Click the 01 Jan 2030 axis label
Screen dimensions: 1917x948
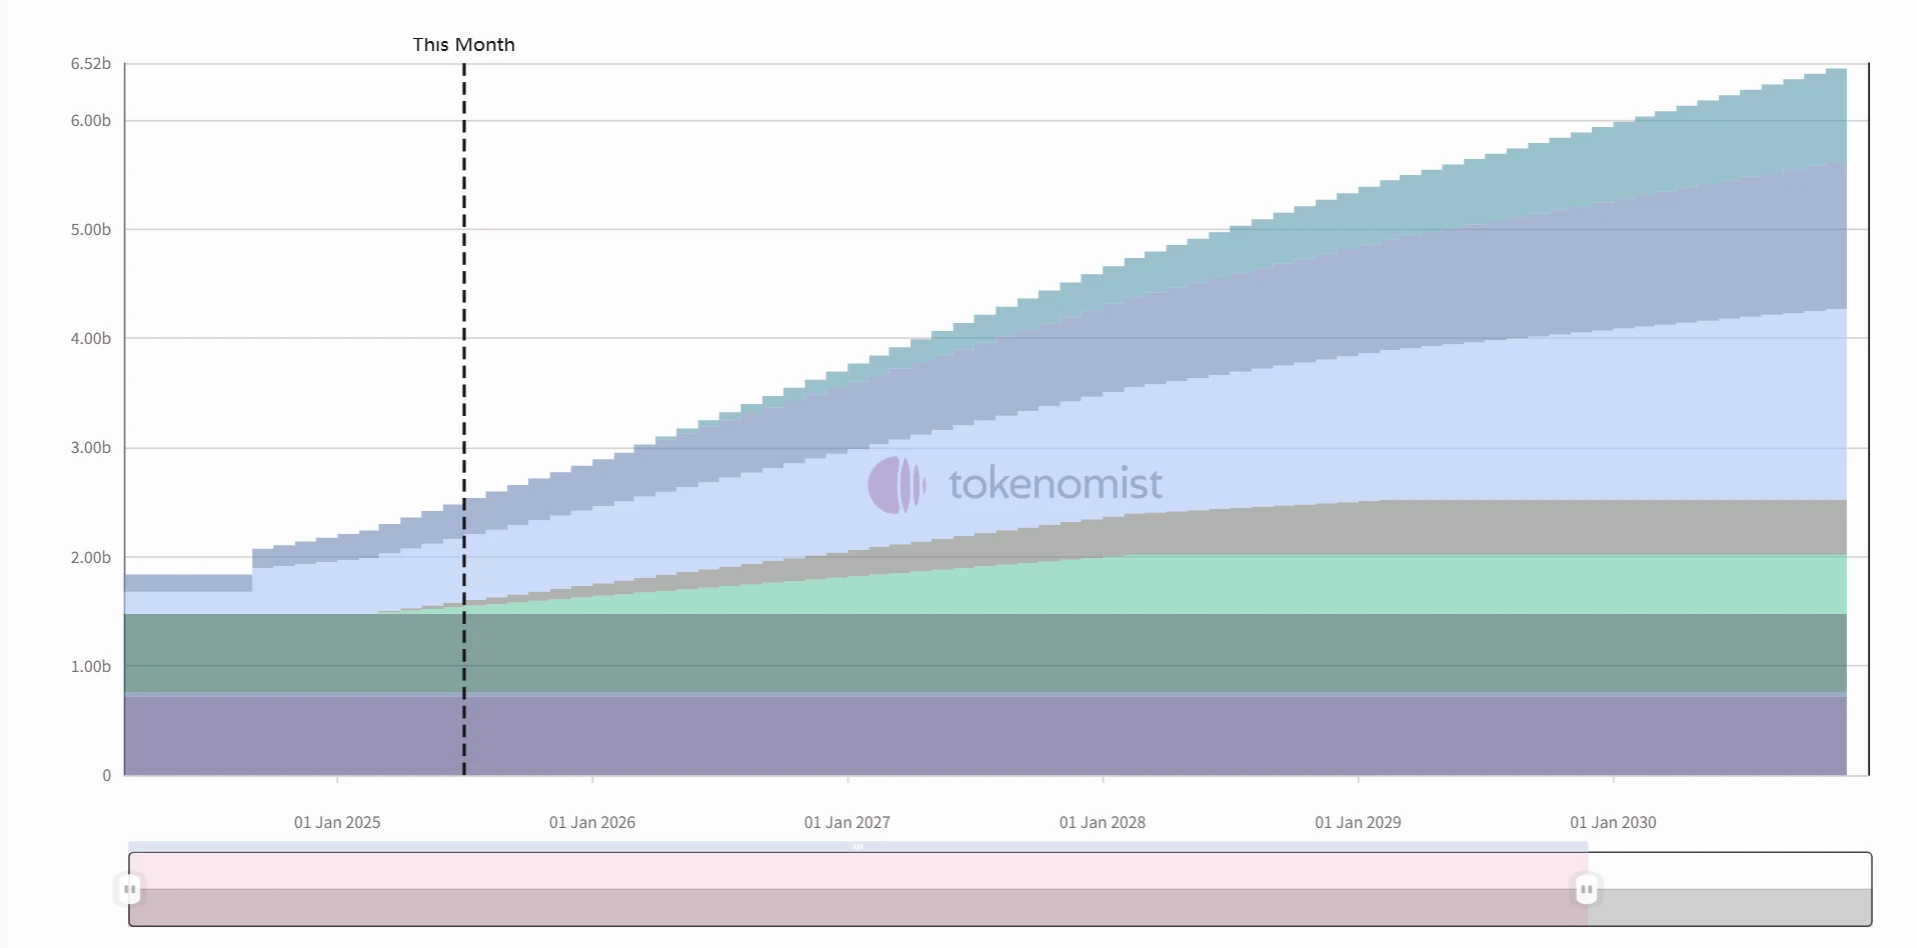click(1613, 822)
